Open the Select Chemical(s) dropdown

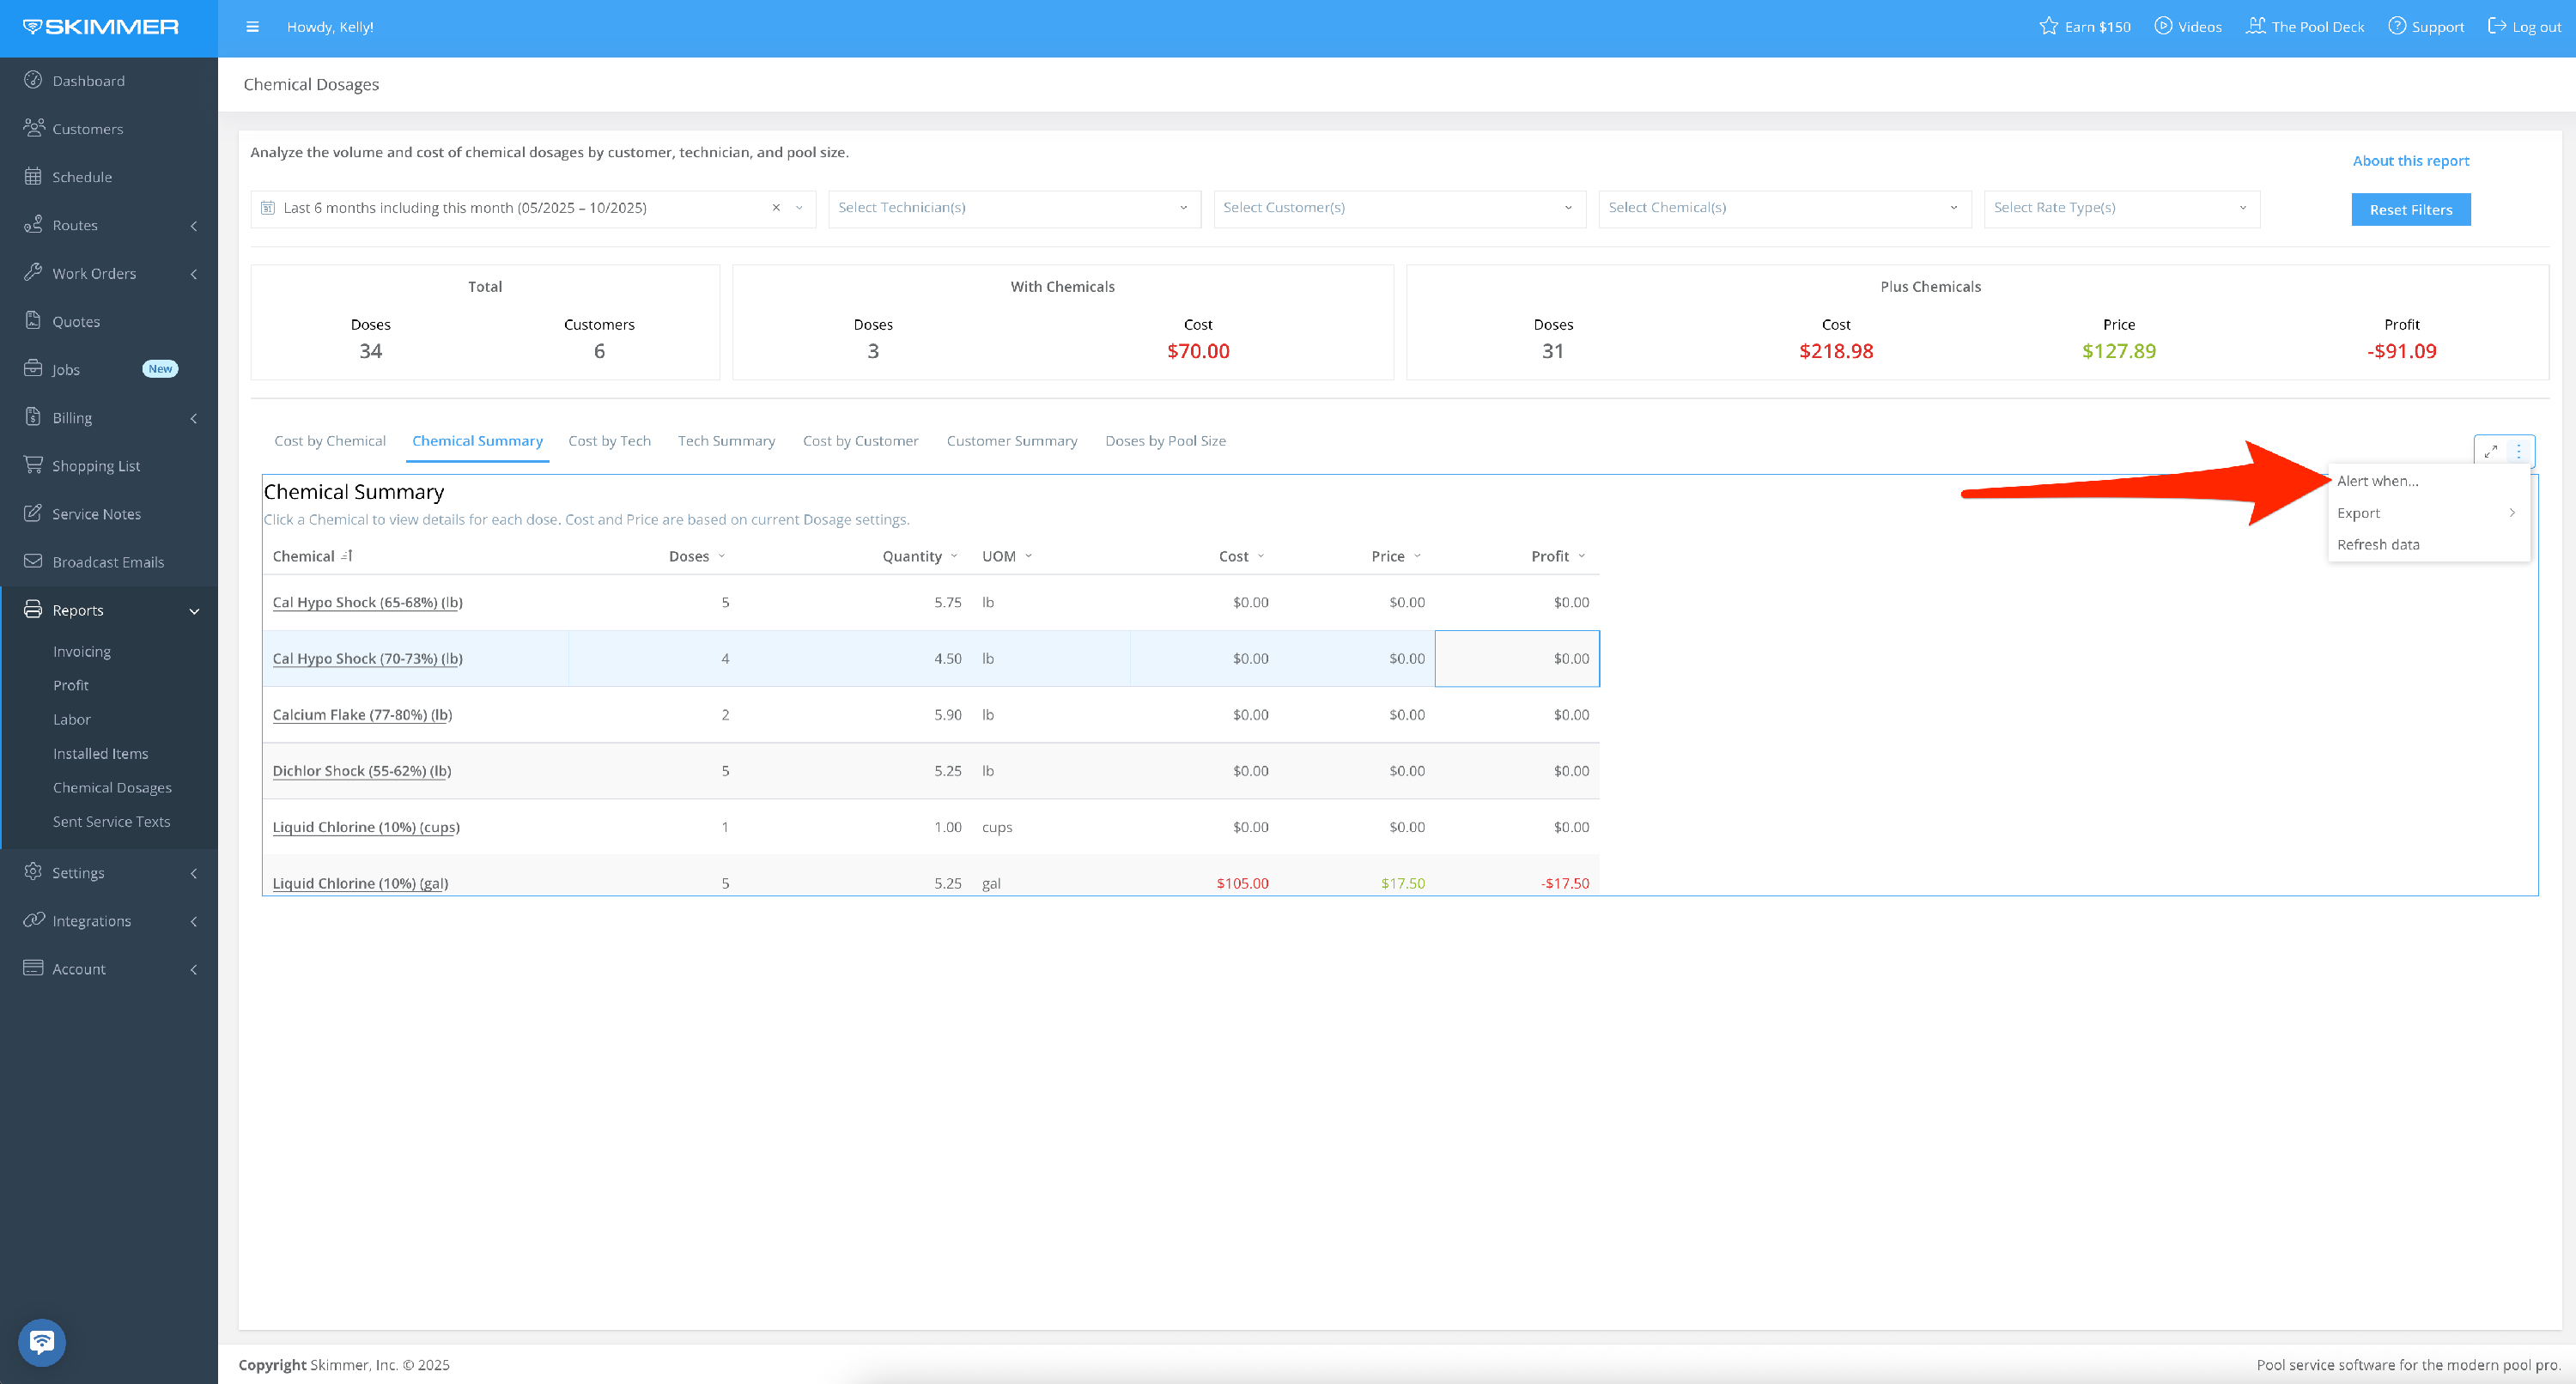[x=1783, y=208]
